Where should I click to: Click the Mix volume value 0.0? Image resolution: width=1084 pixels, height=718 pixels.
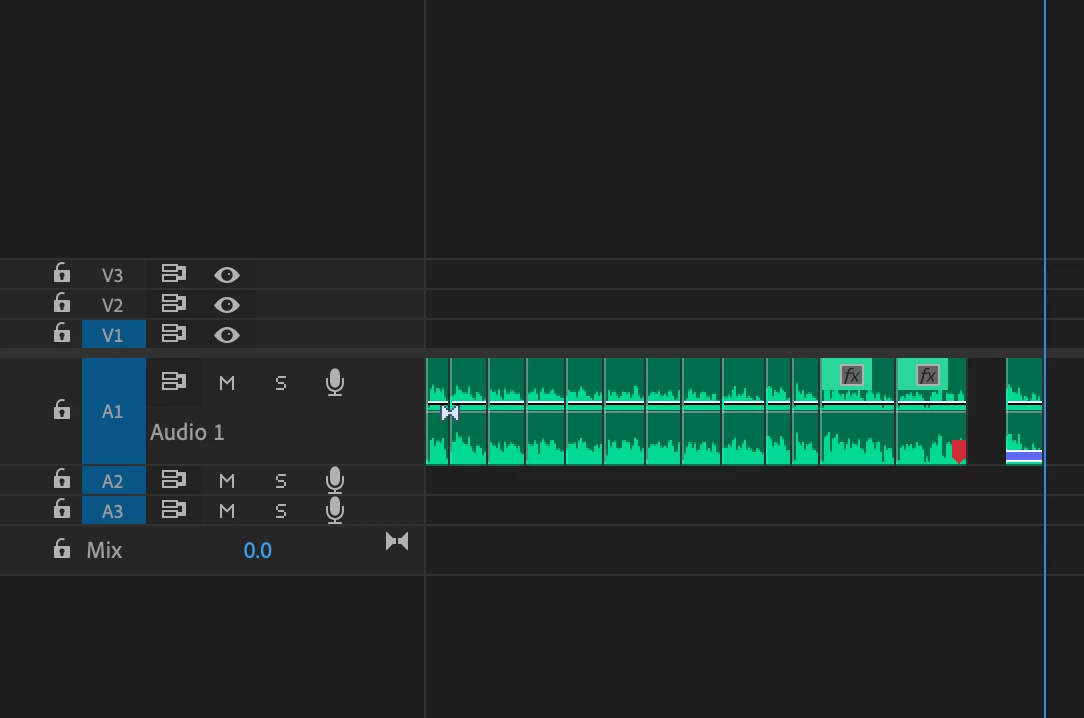point(257,550)
